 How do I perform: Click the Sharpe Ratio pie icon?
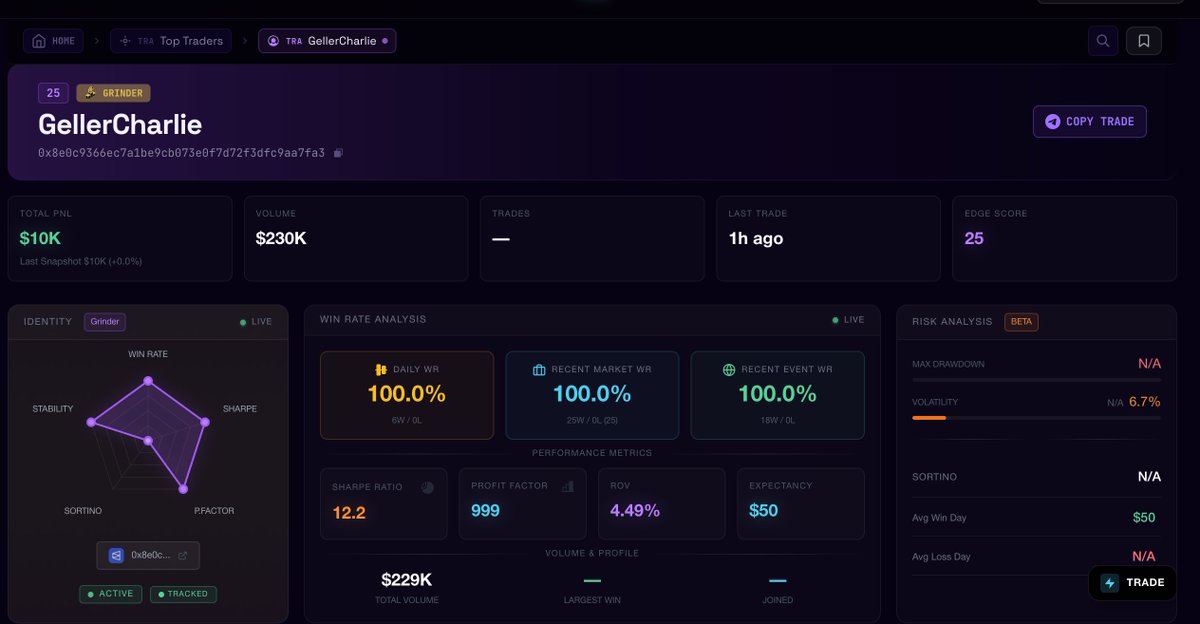click(x=428, y=487)
